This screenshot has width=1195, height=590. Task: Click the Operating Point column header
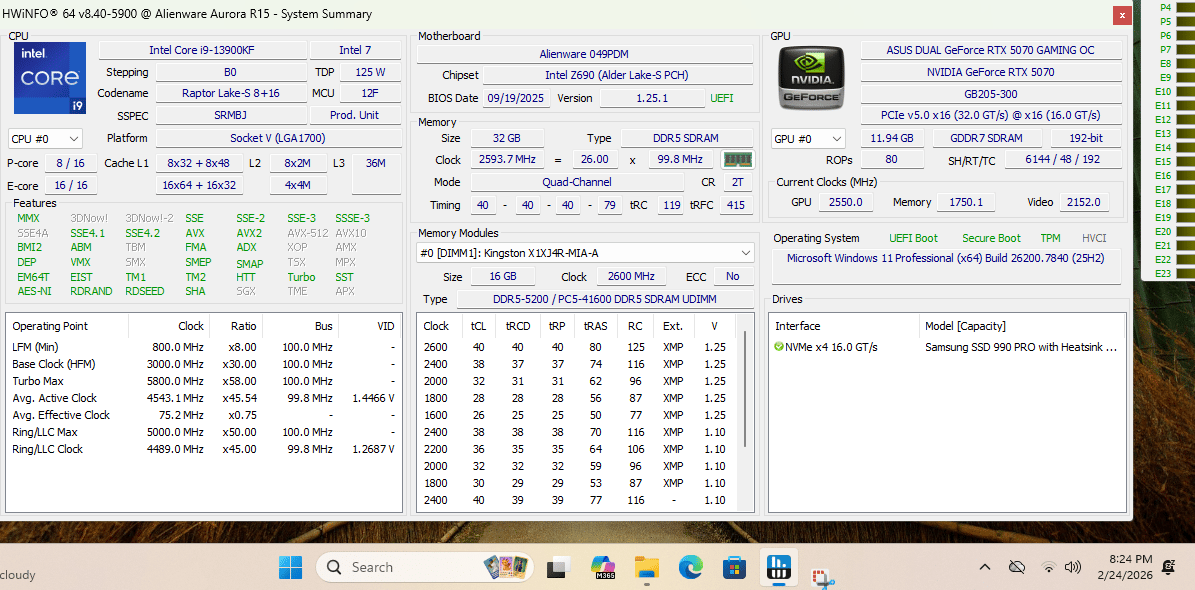[x=67, y=325]
